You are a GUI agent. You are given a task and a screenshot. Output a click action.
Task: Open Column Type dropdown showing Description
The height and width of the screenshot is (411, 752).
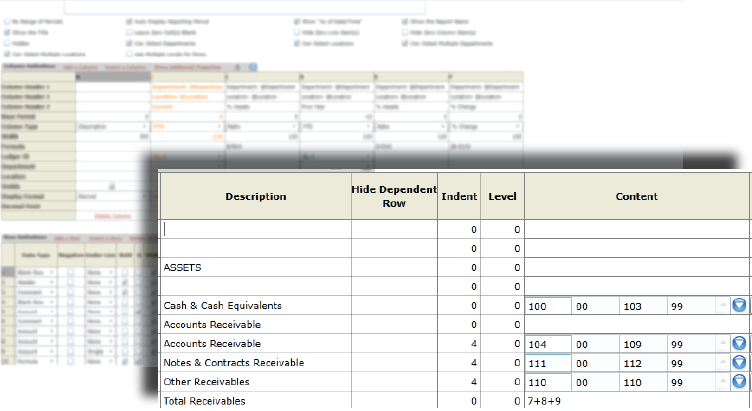[x=112, y=127]
